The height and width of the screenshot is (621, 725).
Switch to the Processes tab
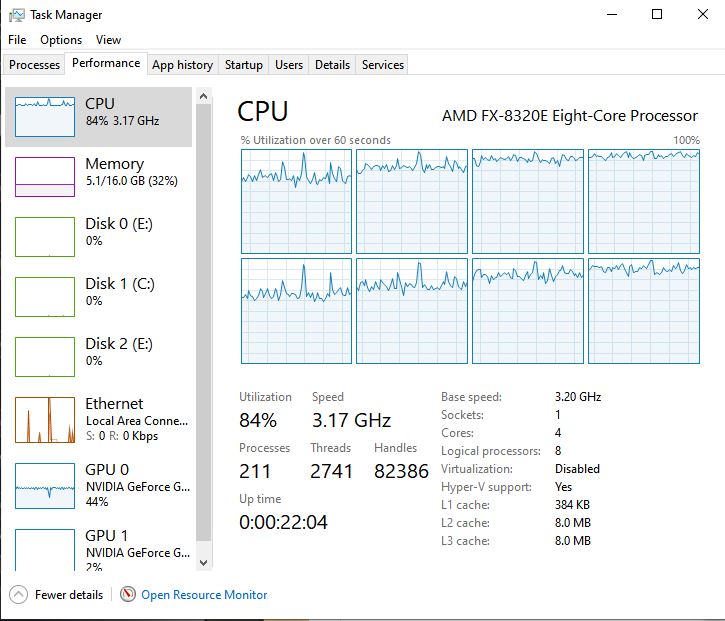[x=34, y=65]
